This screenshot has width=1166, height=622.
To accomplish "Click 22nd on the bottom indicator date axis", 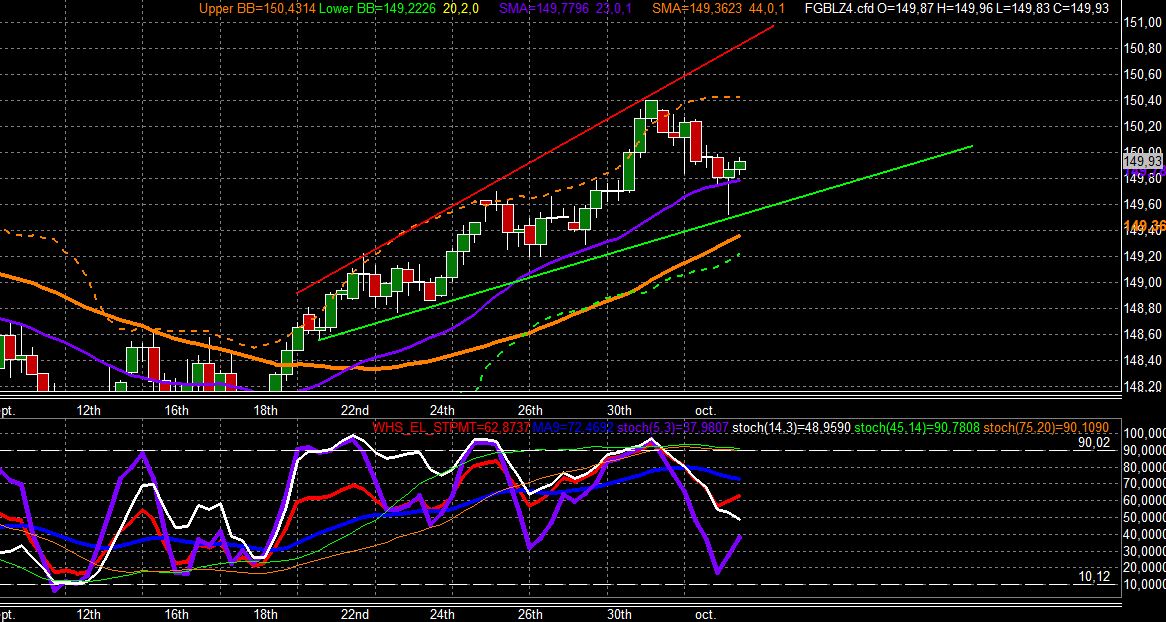I will [x=355, y=615].
